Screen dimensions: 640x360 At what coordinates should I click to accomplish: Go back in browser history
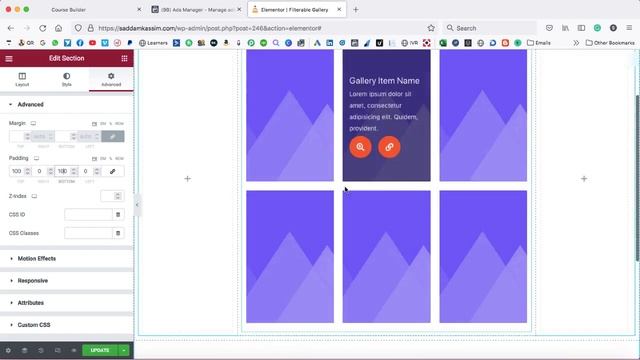click(x=11, y=28)
